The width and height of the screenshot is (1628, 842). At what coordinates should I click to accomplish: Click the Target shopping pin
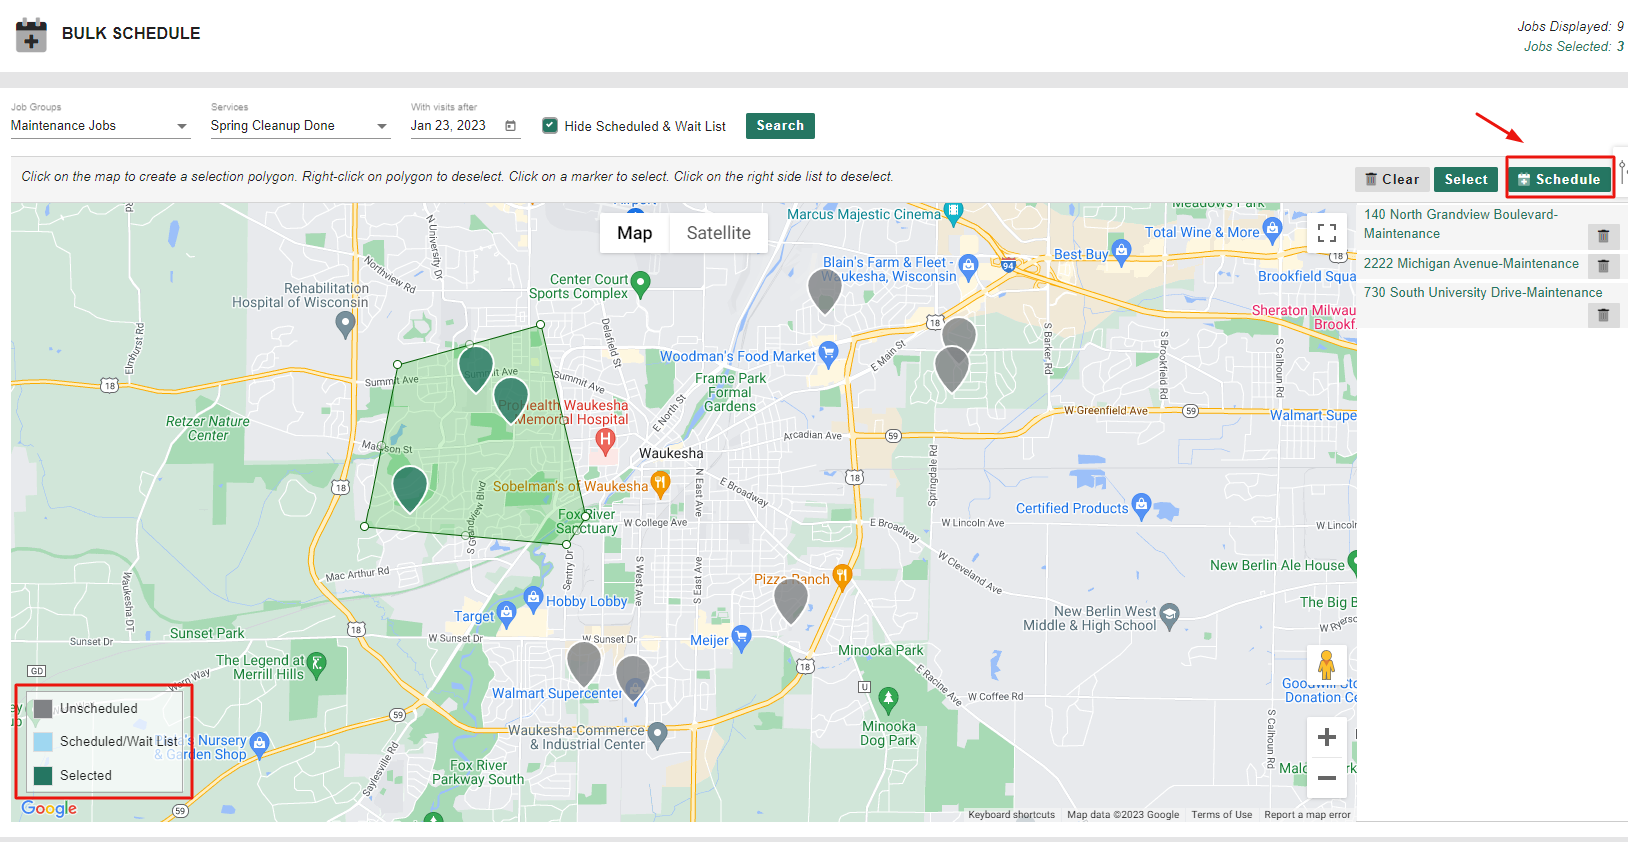[x=506, y=613]
